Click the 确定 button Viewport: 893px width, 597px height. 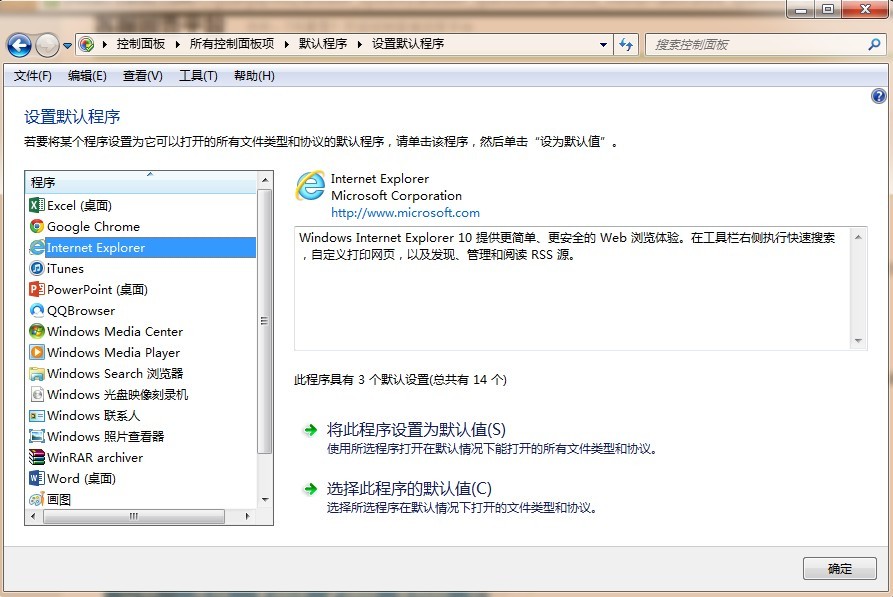839,569
